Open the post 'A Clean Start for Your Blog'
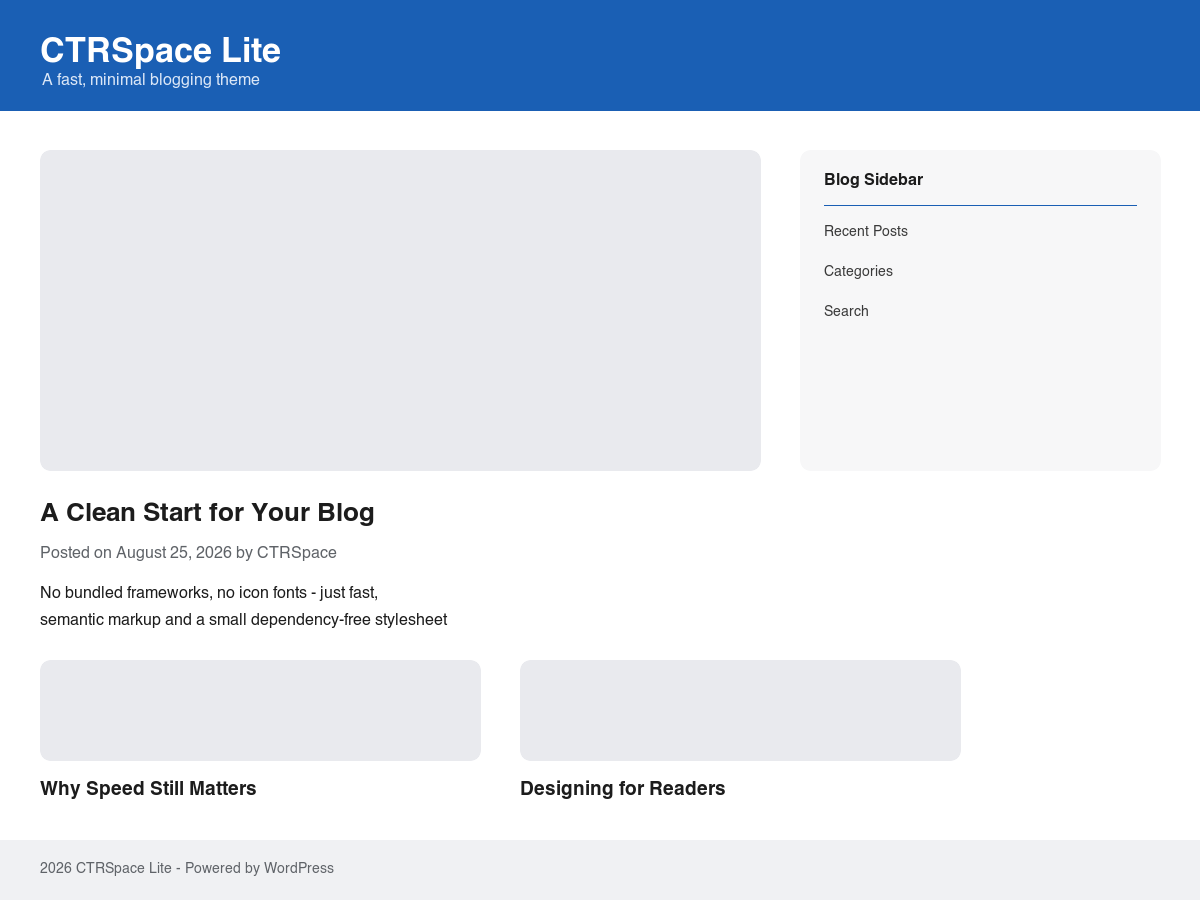This screenshot has height=900, width=1200. click(207, 512)
